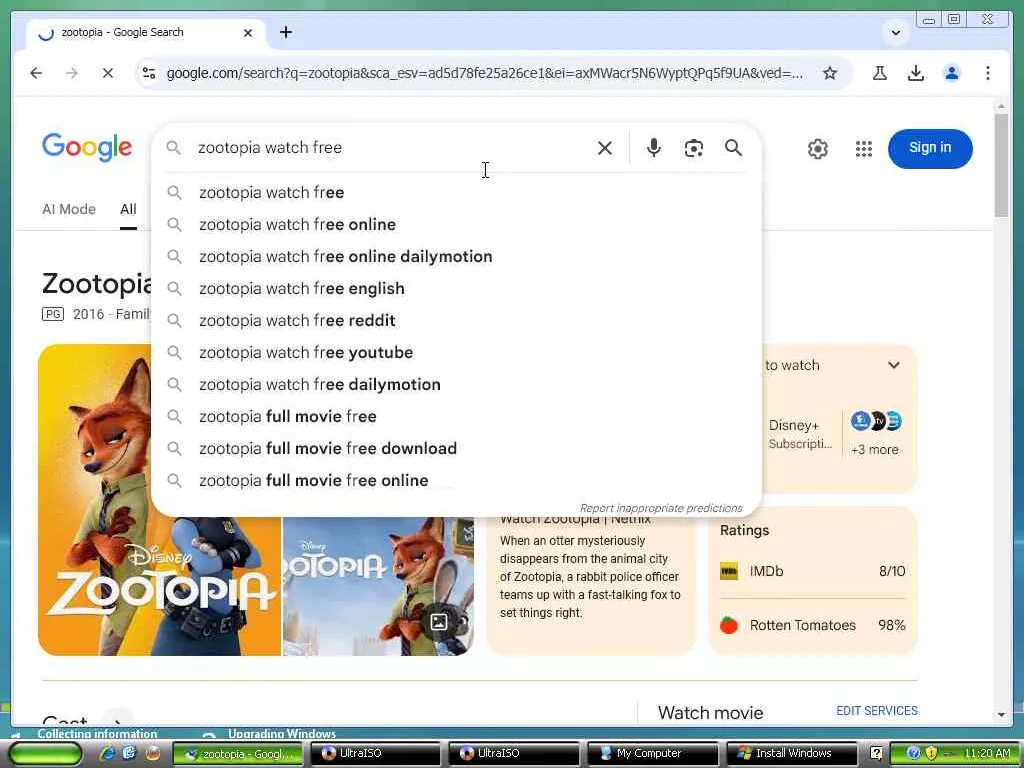Click into the search input field
Screen dimensions: 1024x768
point(392,148)
